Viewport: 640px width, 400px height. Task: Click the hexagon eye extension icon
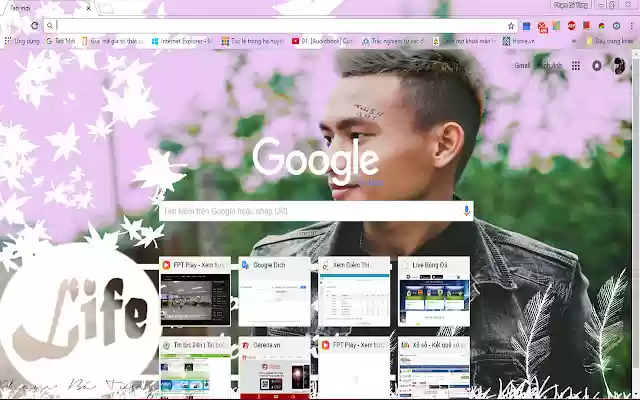click(616, 26)
